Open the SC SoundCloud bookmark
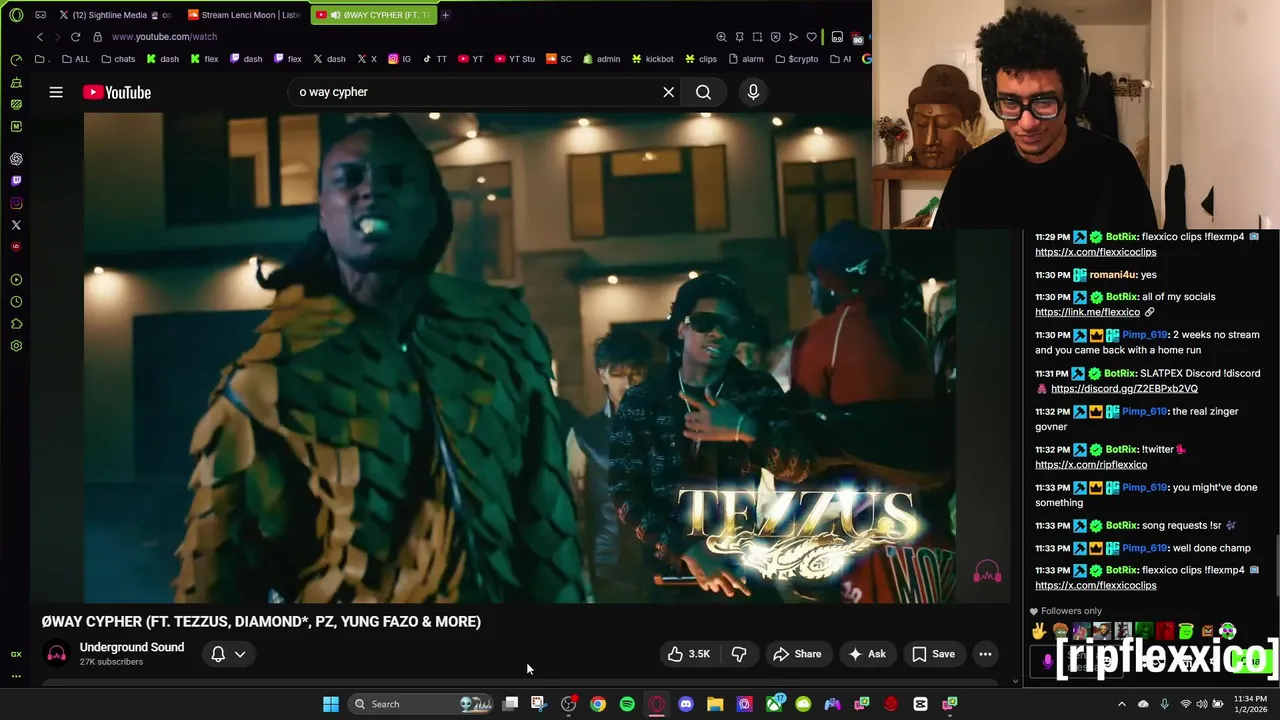 tap(559, 59)
